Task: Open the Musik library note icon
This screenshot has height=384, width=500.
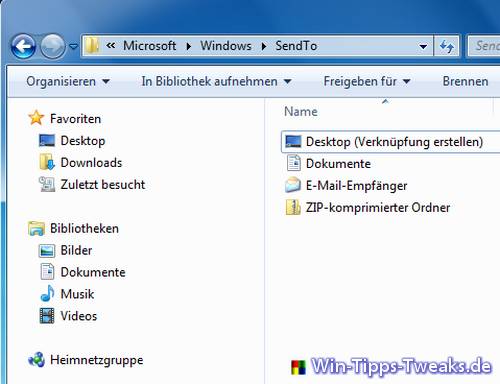Action: point(47,294)
